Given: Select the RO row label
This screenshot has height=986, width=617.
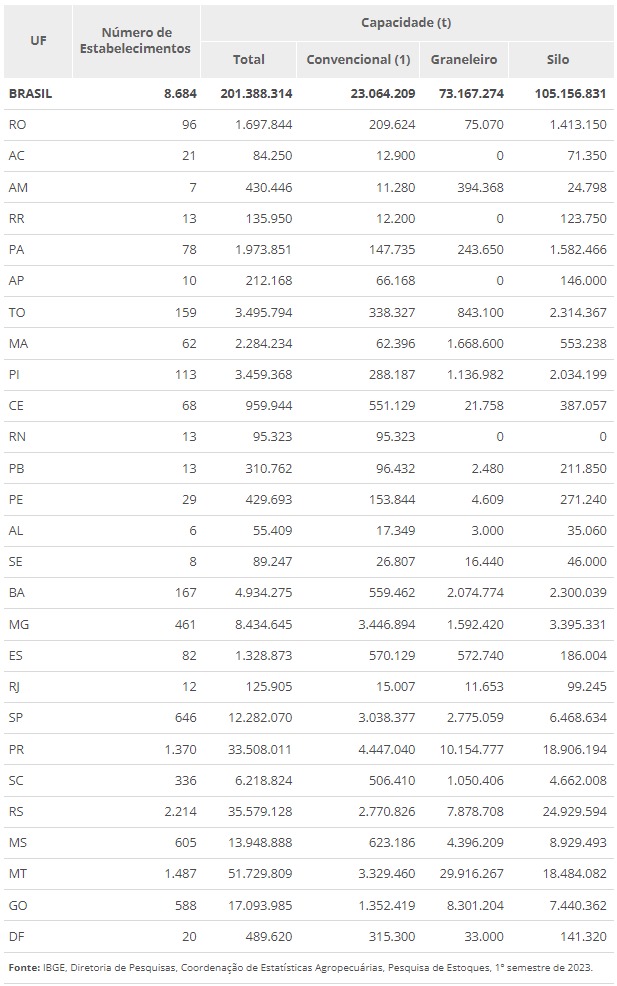Looking at the screenshot, I should pos(17,125).
